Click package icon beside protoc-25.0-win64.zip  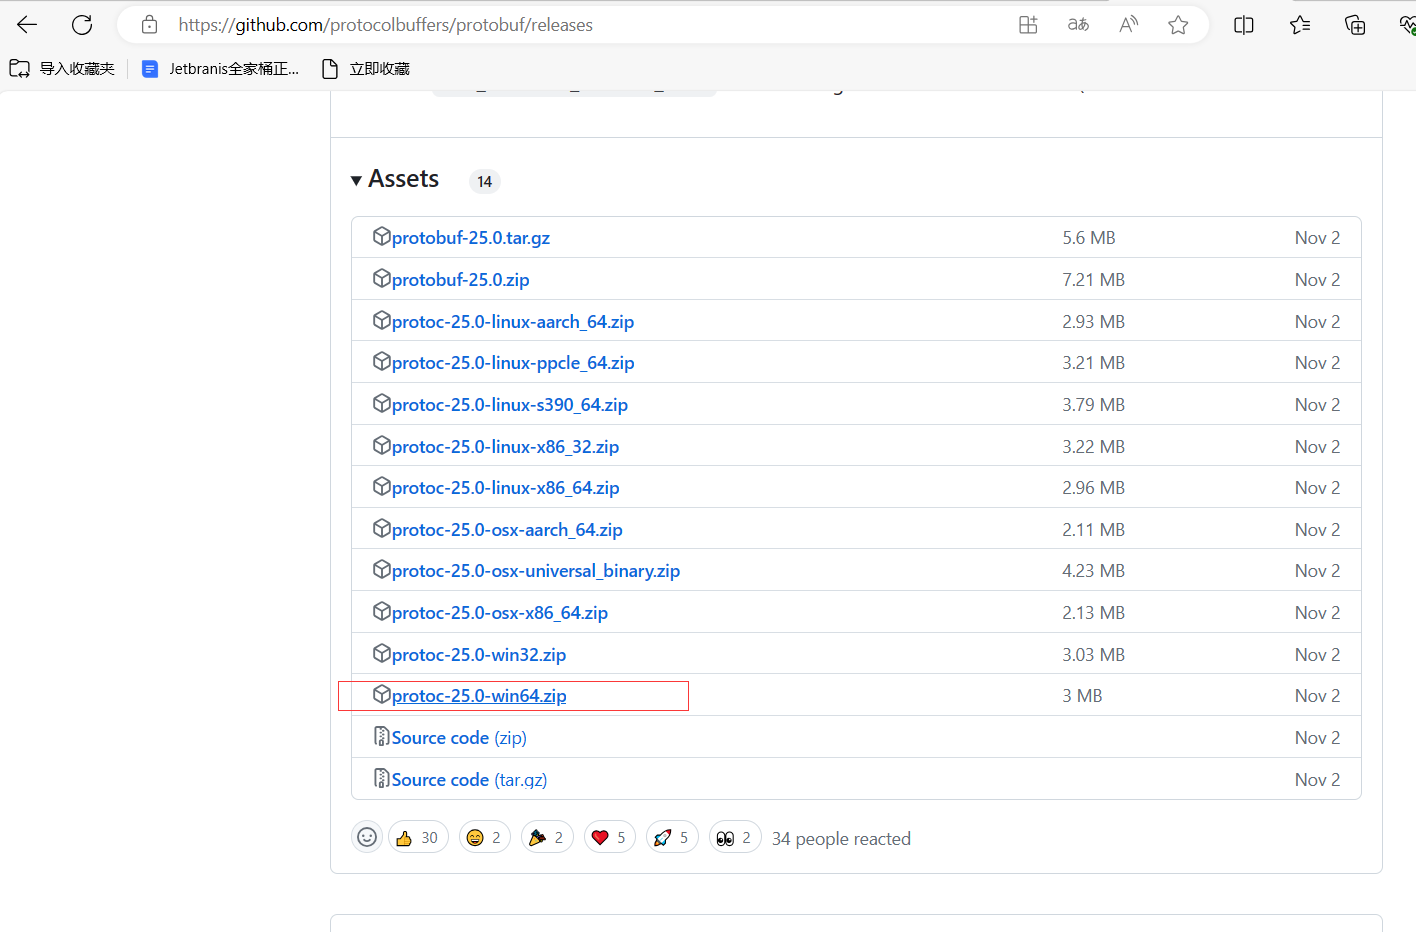pos(381,694)
